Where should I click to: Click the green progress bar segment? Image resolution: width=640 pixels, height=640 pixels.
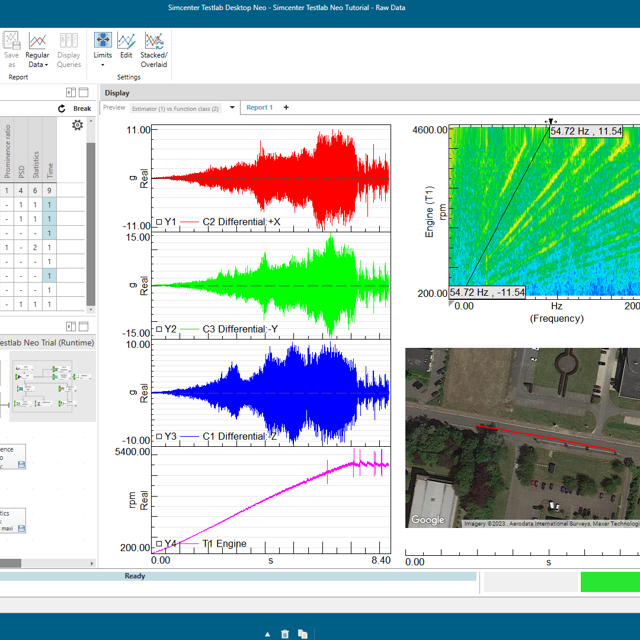(x=610, y=582)
